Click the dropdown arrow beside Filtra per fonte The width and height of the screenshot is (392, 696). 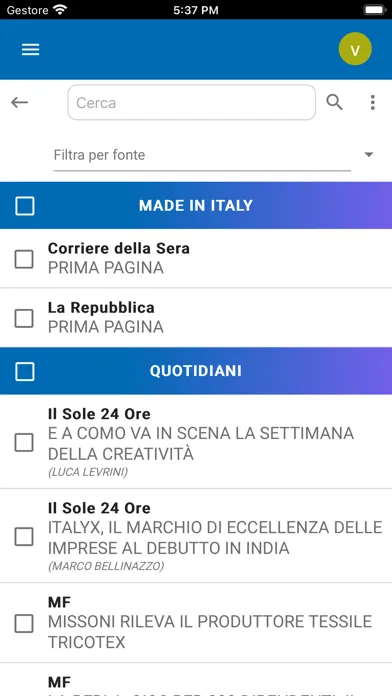[368, 155]
